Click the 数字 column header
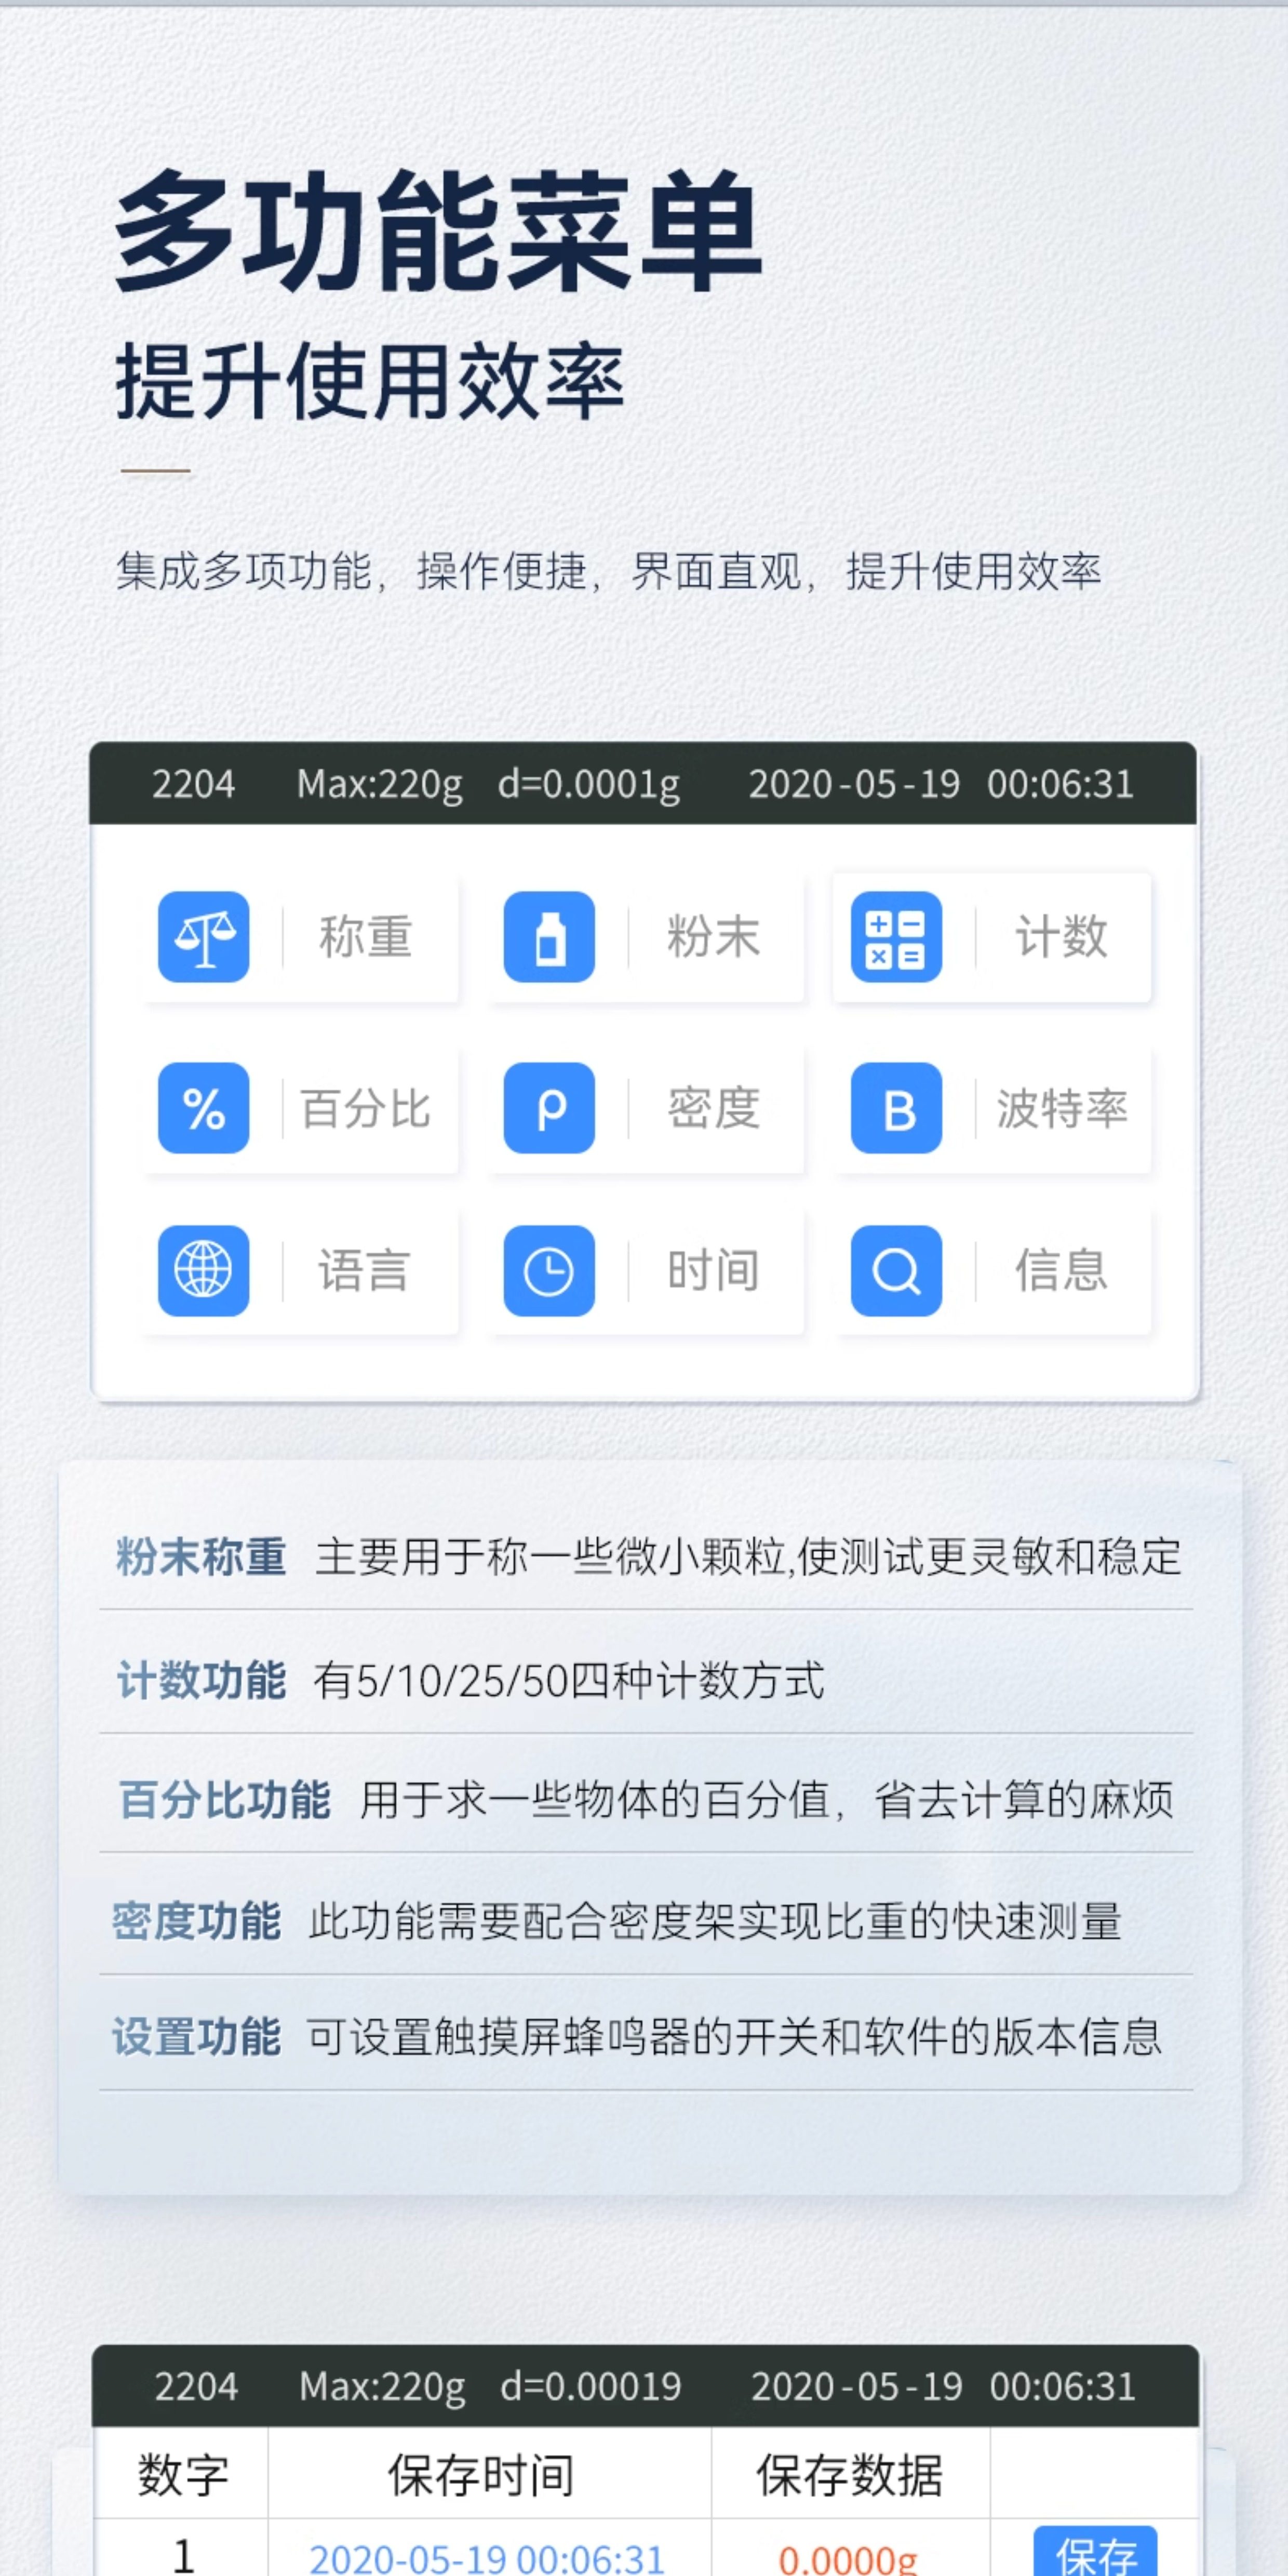 point(183,2475)
